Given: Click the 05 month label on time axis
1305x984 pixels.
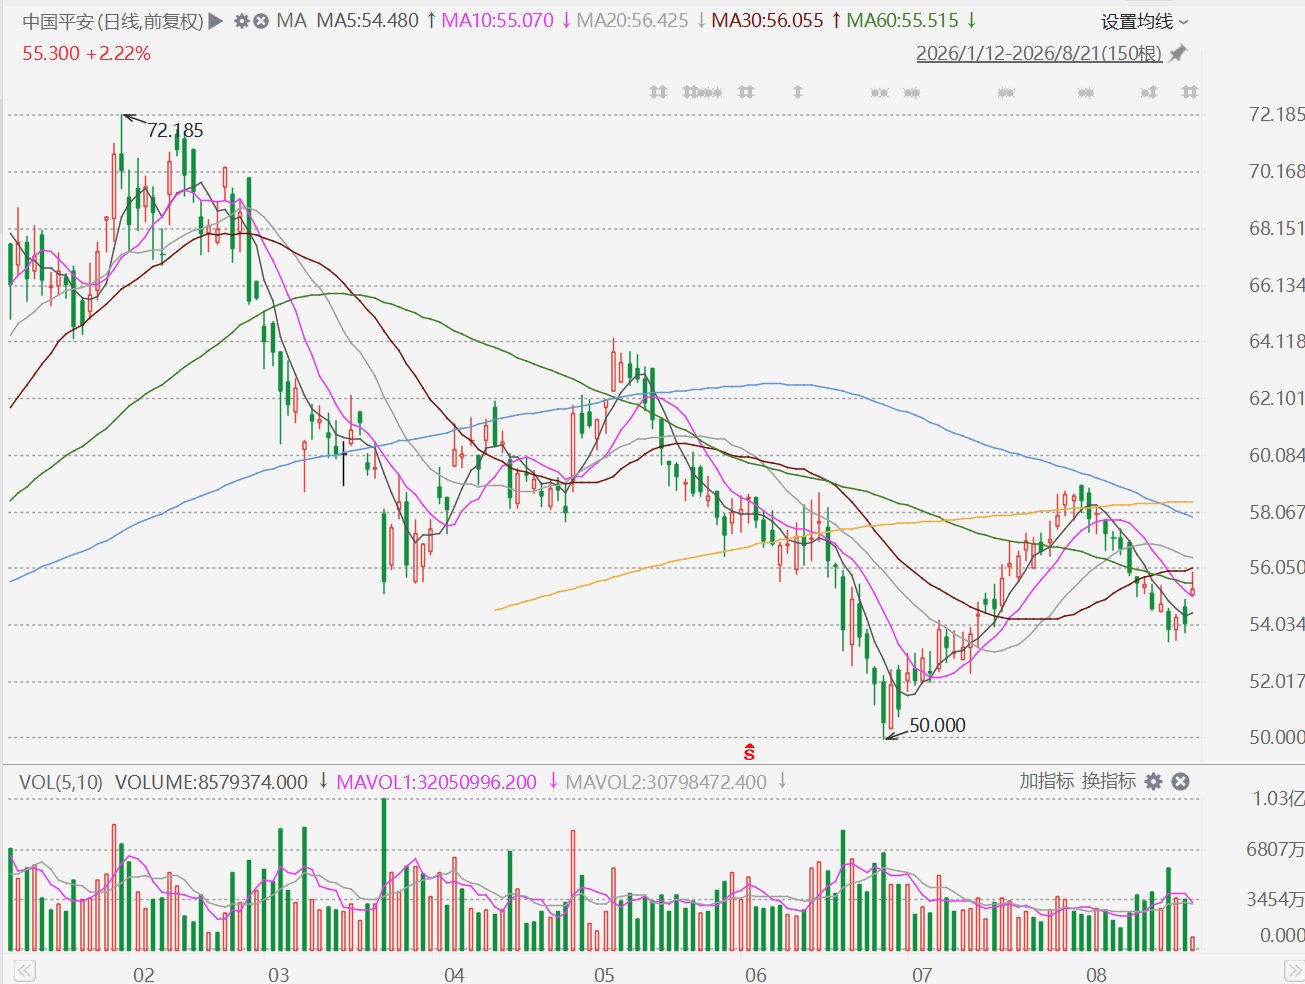Looking at the screenshot, I should pos(604,975).
